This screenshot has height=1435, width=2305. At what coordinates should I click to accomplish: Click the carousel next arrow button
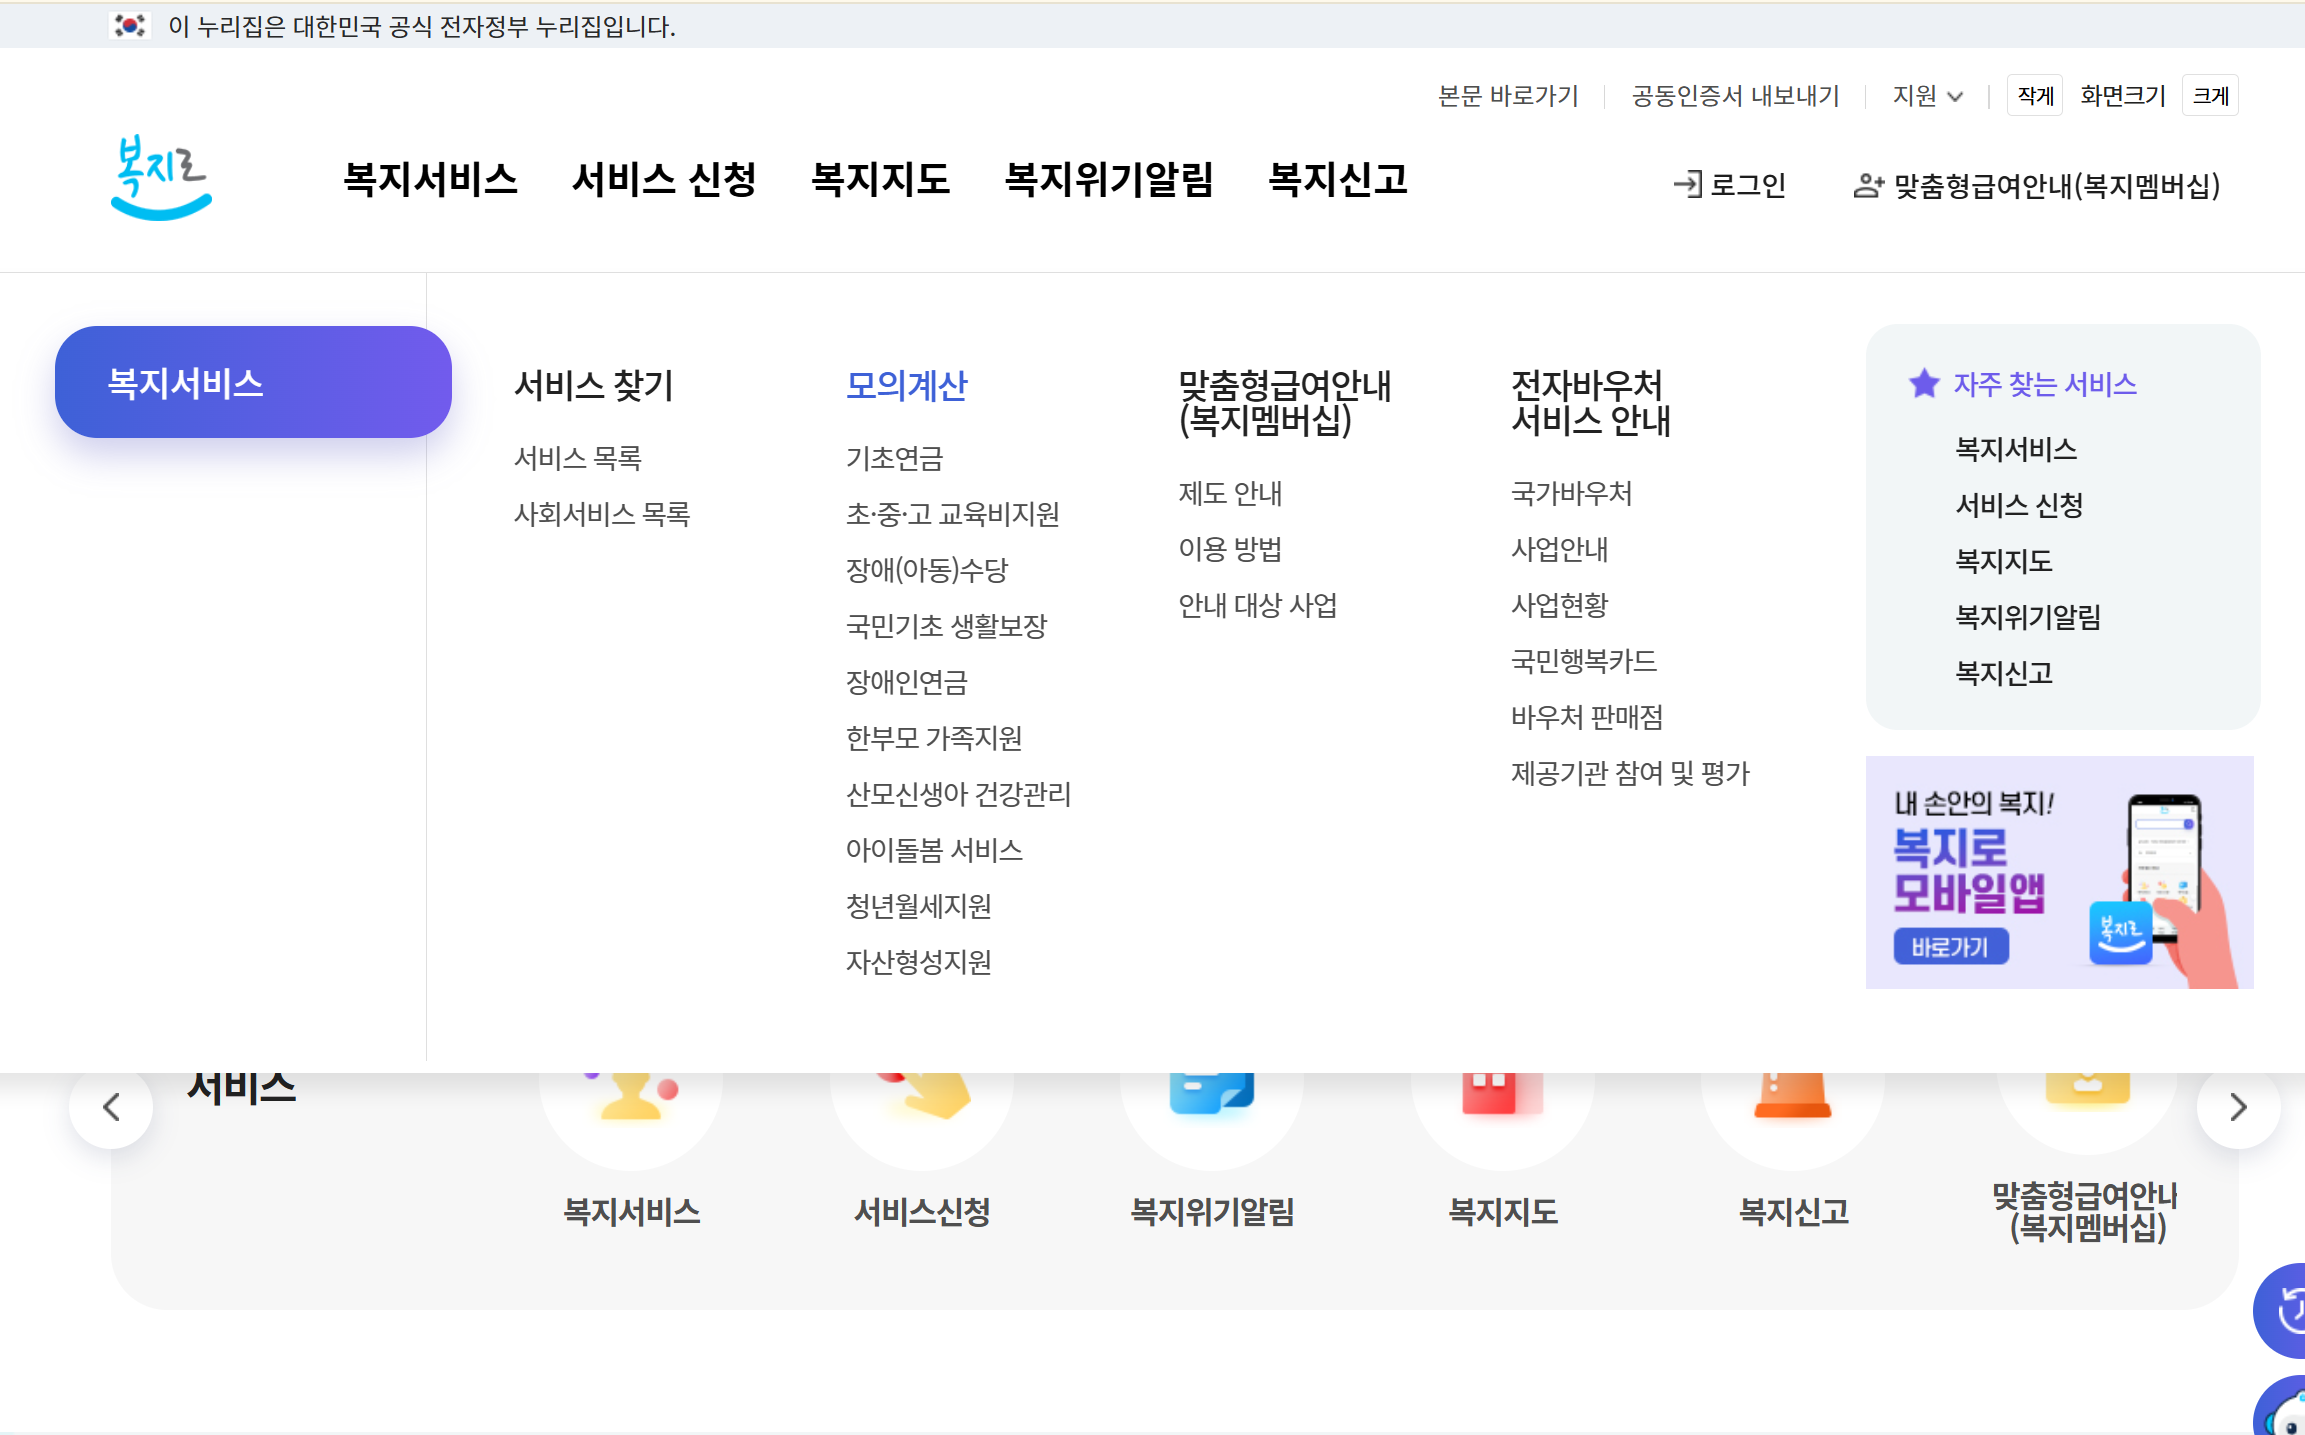[2238, 1107]
